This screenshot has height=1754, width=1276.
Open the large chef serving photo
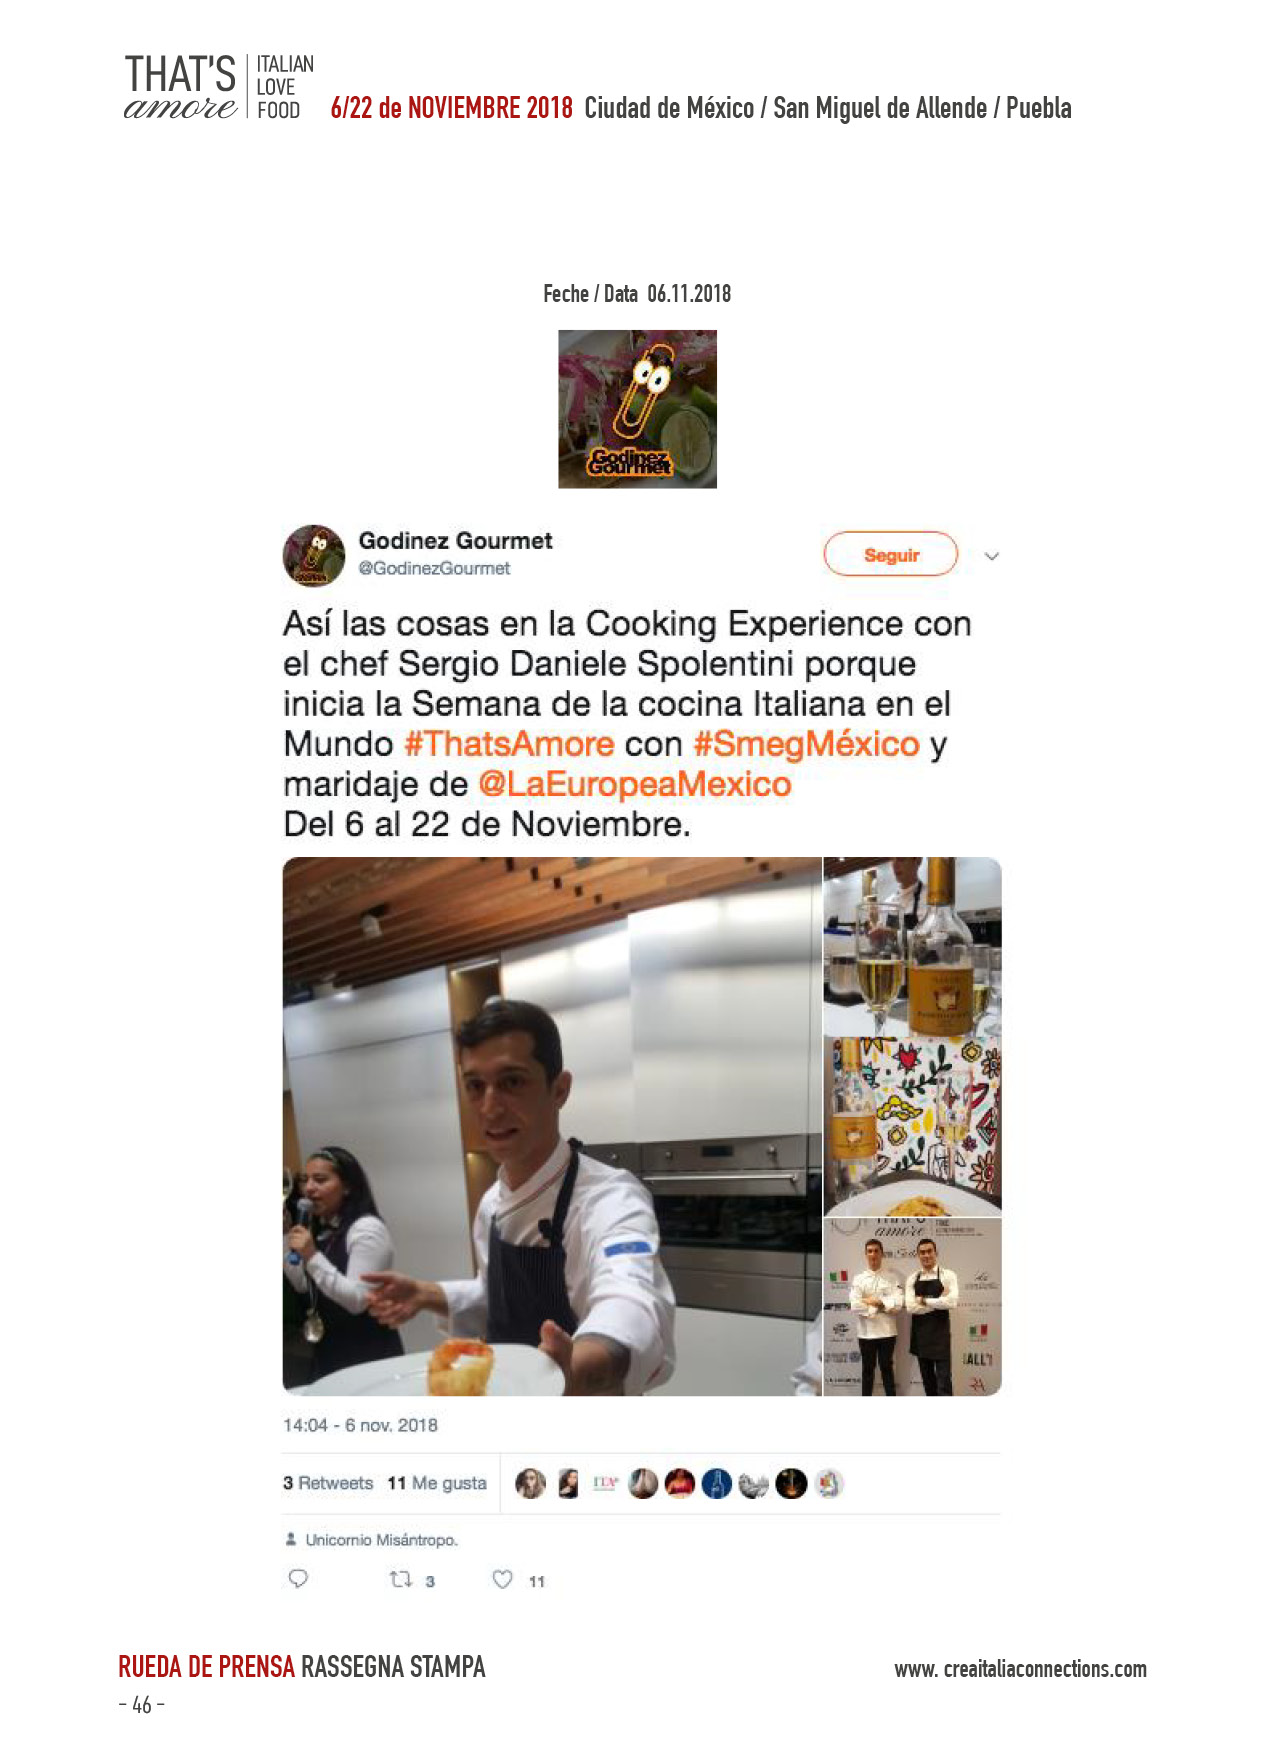[x=552, y=1126]
